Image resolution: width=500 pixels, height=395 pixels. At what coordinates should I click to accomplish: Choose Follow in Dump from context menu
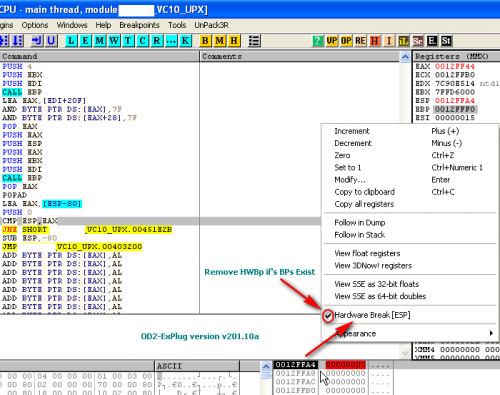point(360,222)
